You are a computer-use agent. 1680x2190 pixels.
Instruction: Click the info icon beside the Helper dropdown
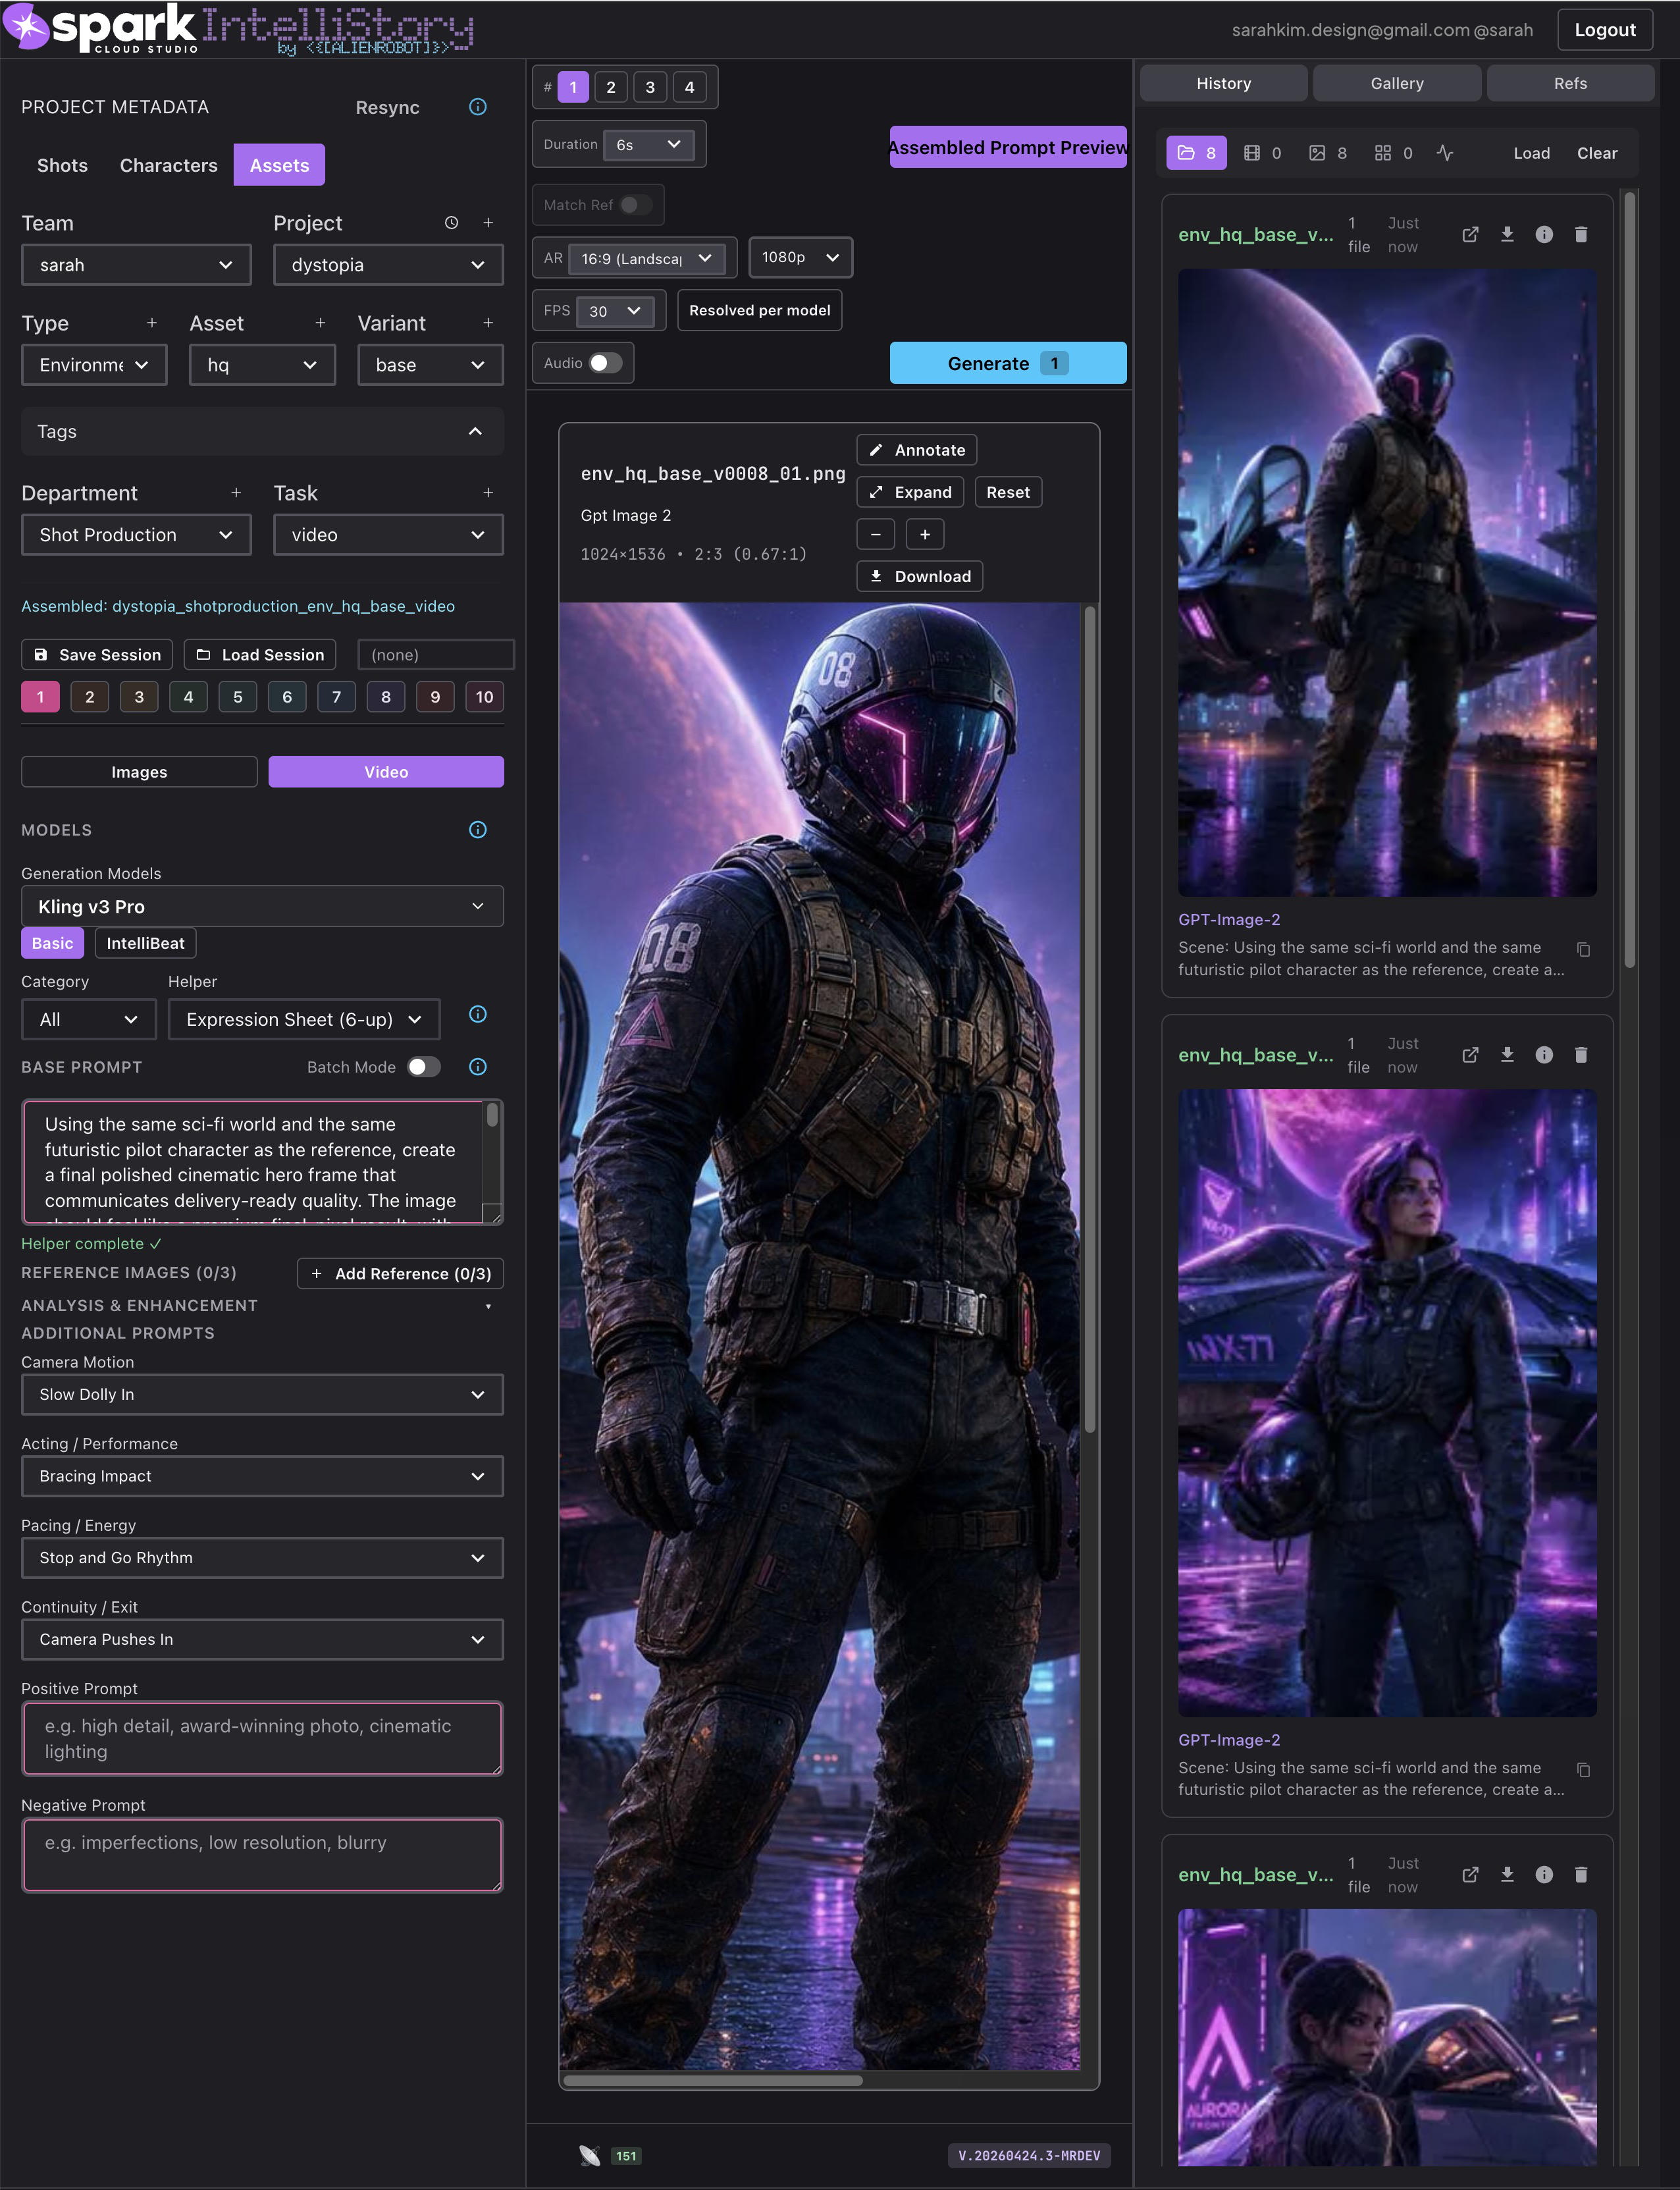(x=478, y=1015)
